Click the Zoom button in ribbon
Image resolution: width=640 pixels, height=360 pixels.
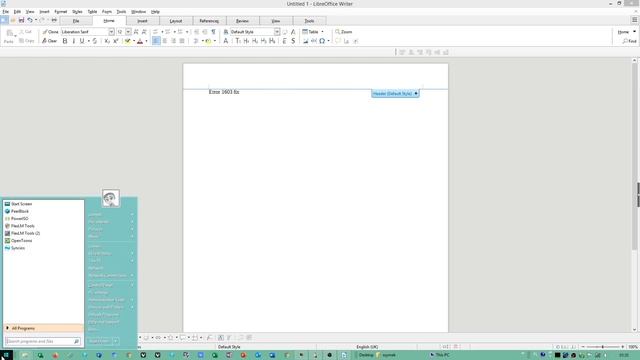click(344, 32)
